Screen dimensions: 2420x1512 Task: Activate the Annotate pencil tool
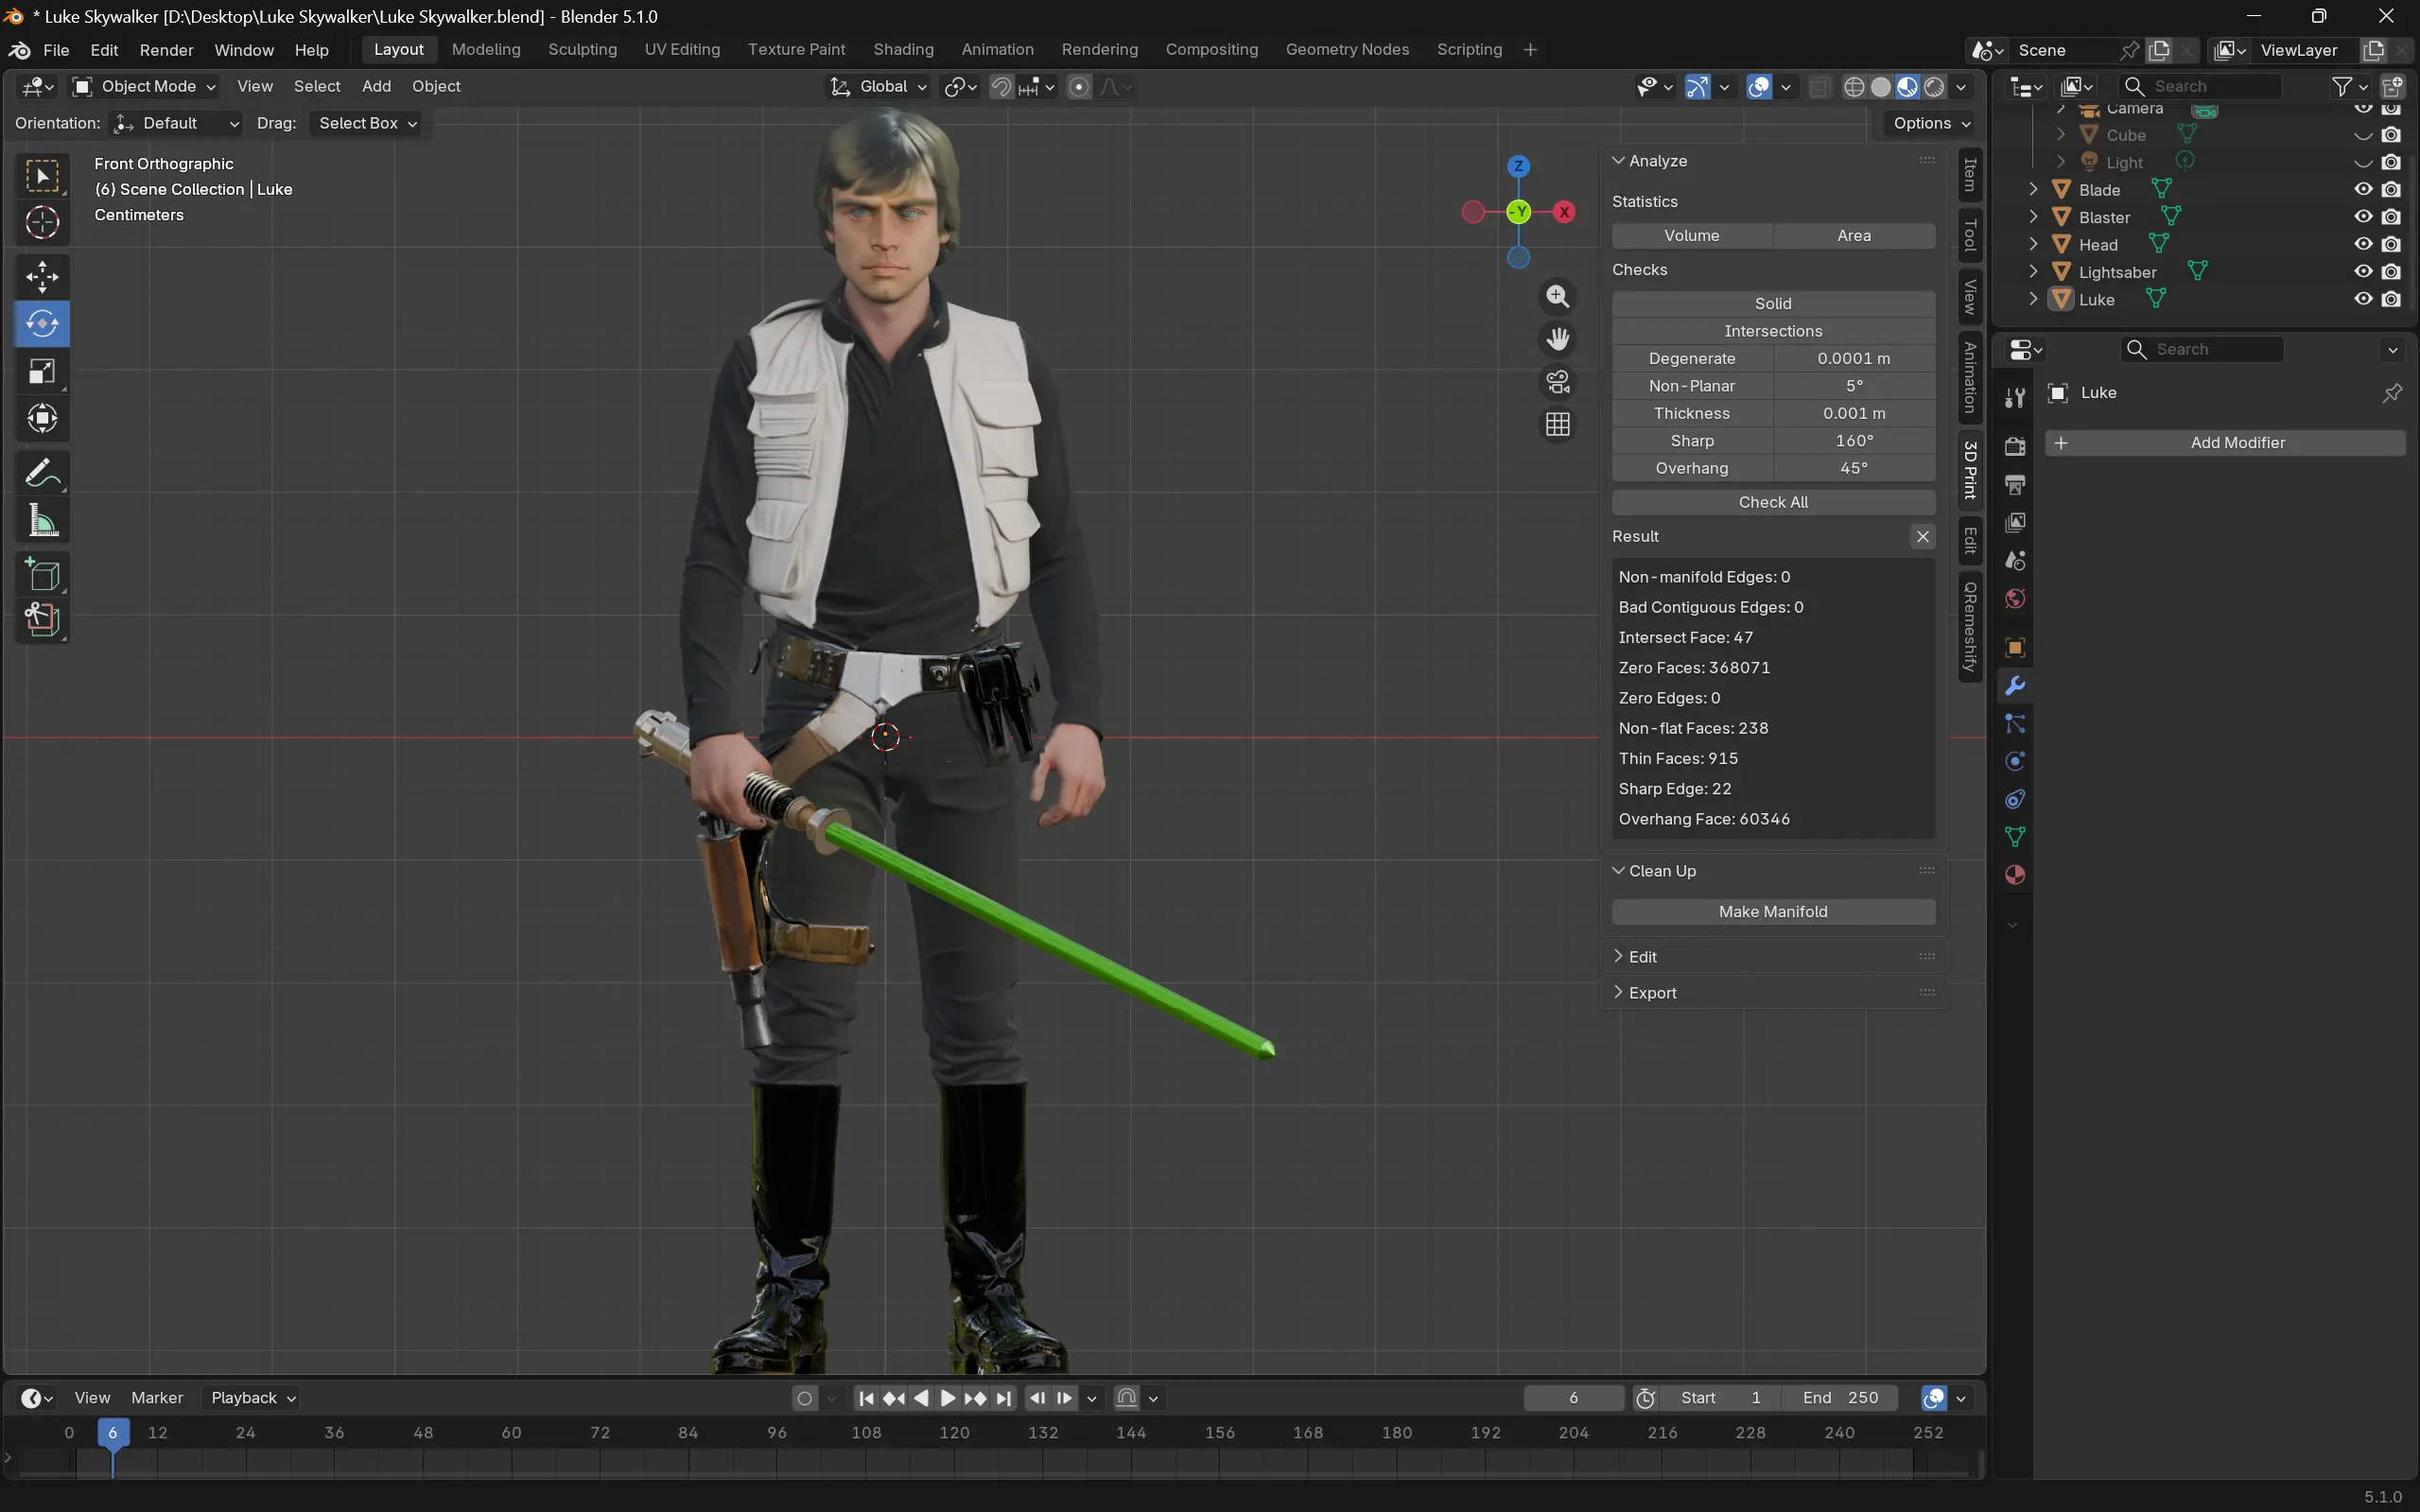tap(42, 473)
